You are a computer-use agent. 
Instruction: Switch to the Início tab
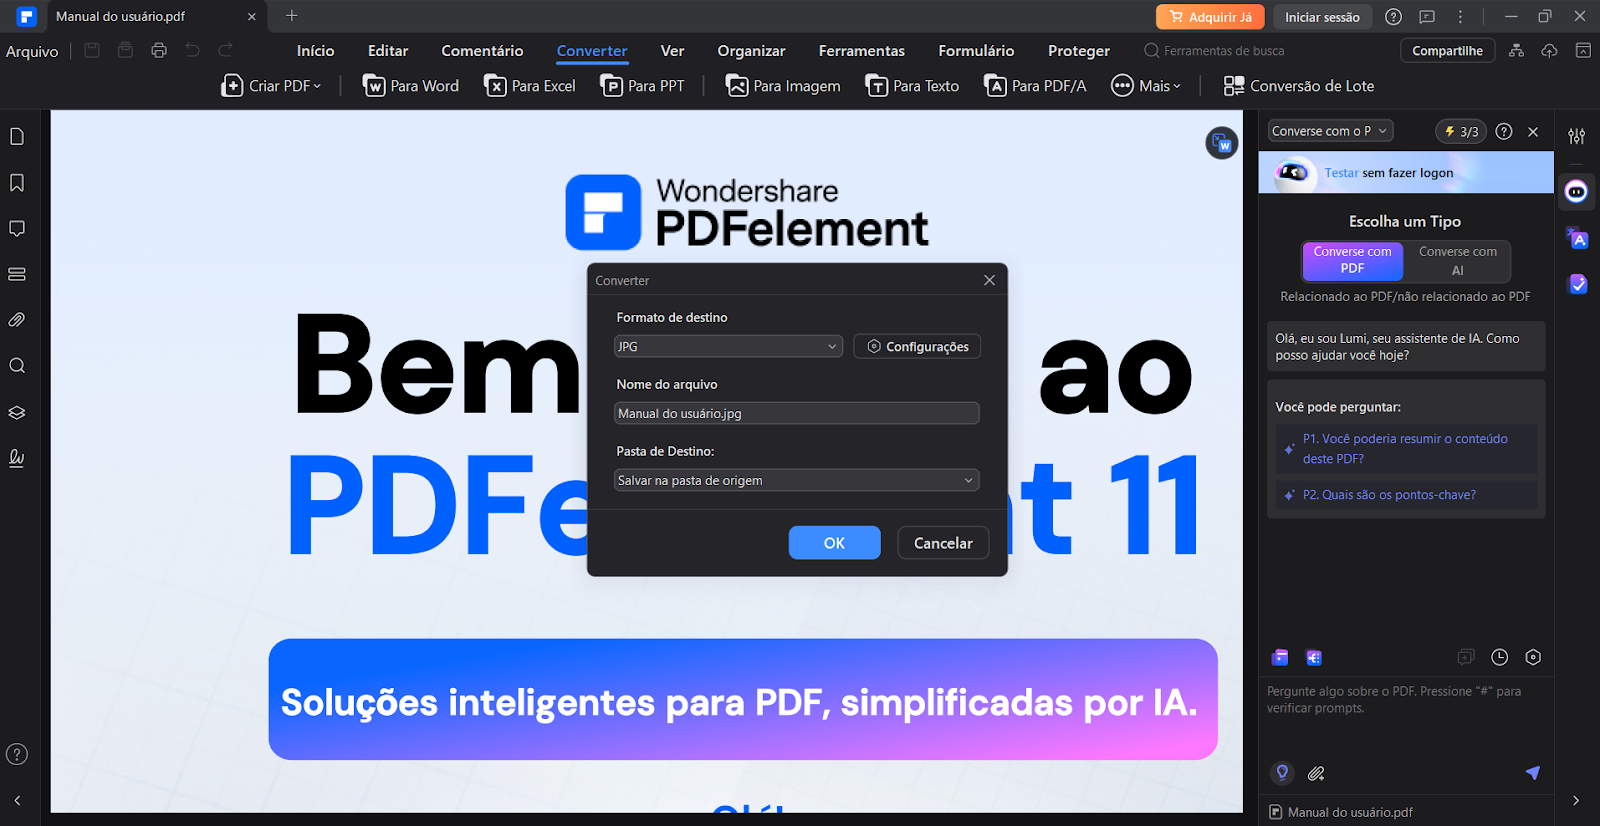pyautogui.click(x=315, y=50)
